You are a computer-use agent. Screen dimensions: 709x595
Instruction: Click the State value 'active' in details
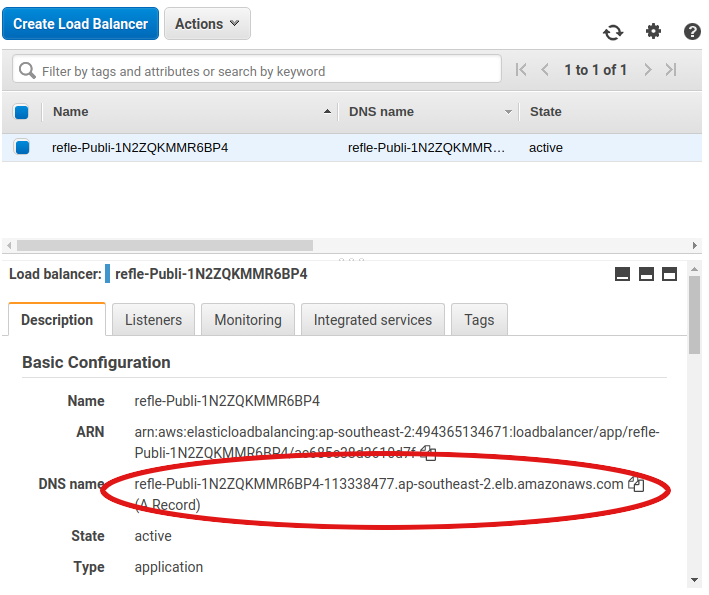(153, 536)
